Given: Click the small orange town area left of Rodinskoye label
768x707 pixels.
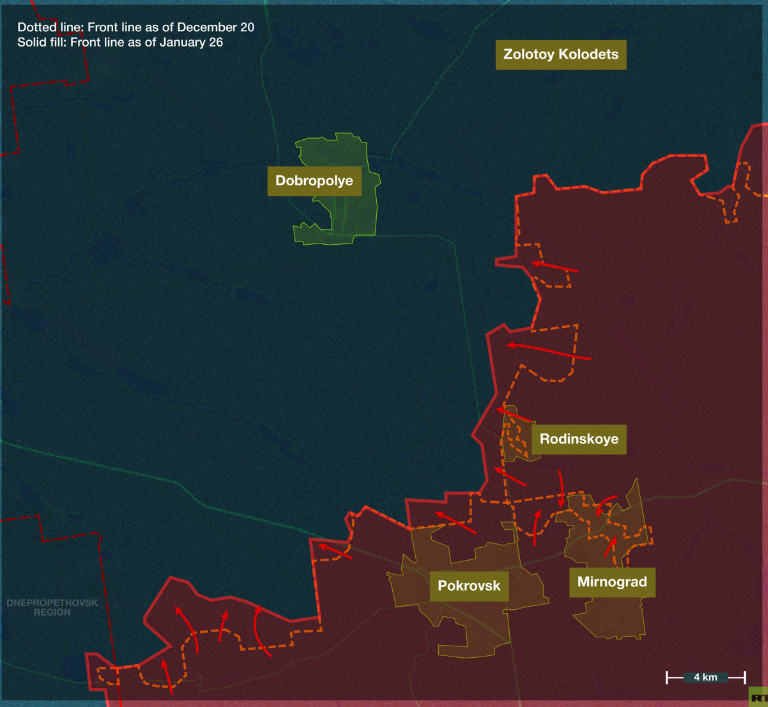Looking at the screenshot, I should tap(516, 435).
